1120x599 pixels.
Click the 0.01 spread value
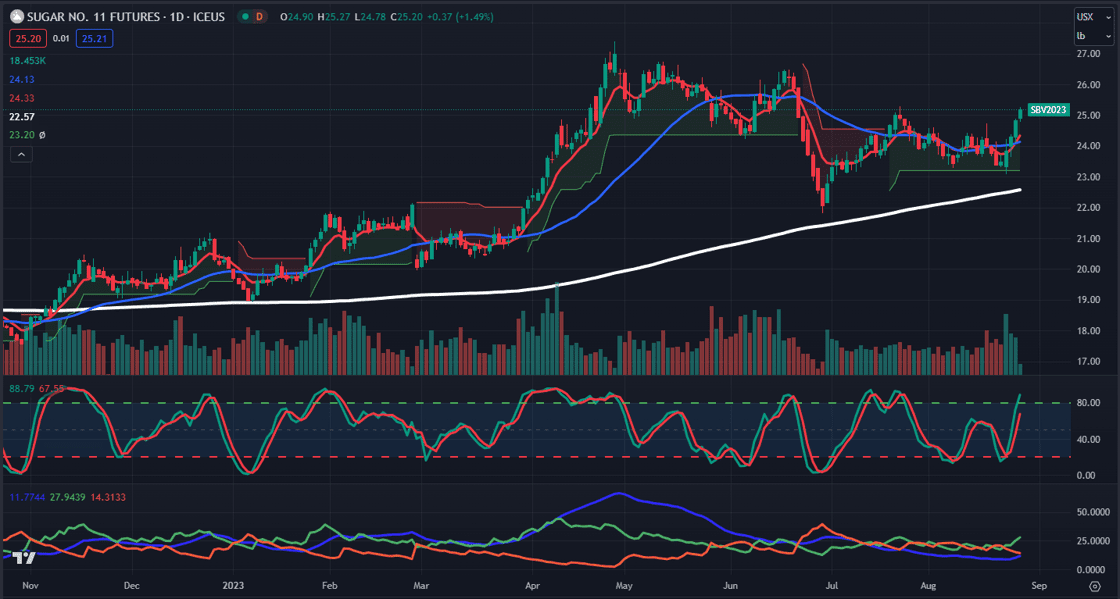(61, 39)
